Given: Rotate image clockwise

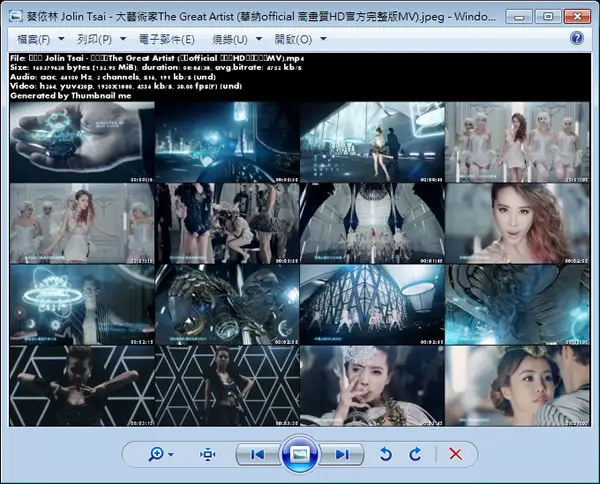Looking at the screenshot, I should [415, 454].
